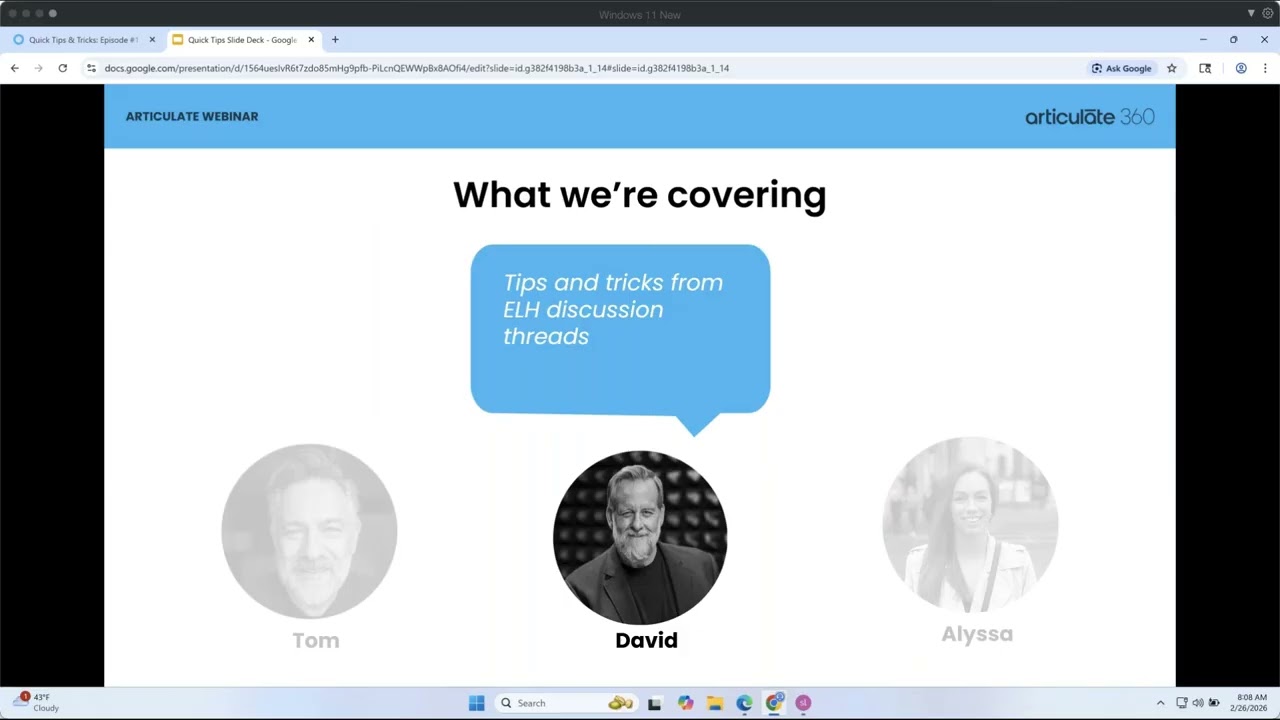1280x720 pixels.
Task: Focus the docs.google.com address bar URL
Action: point(417,68)
